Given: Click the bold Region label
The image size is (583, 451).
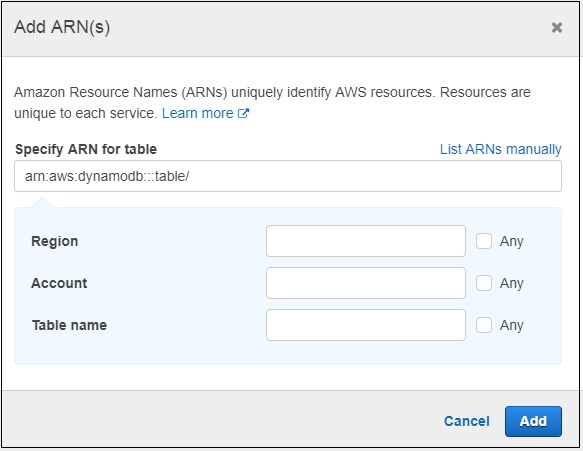Looking at the screenshot, I should (x=55, y=241).
